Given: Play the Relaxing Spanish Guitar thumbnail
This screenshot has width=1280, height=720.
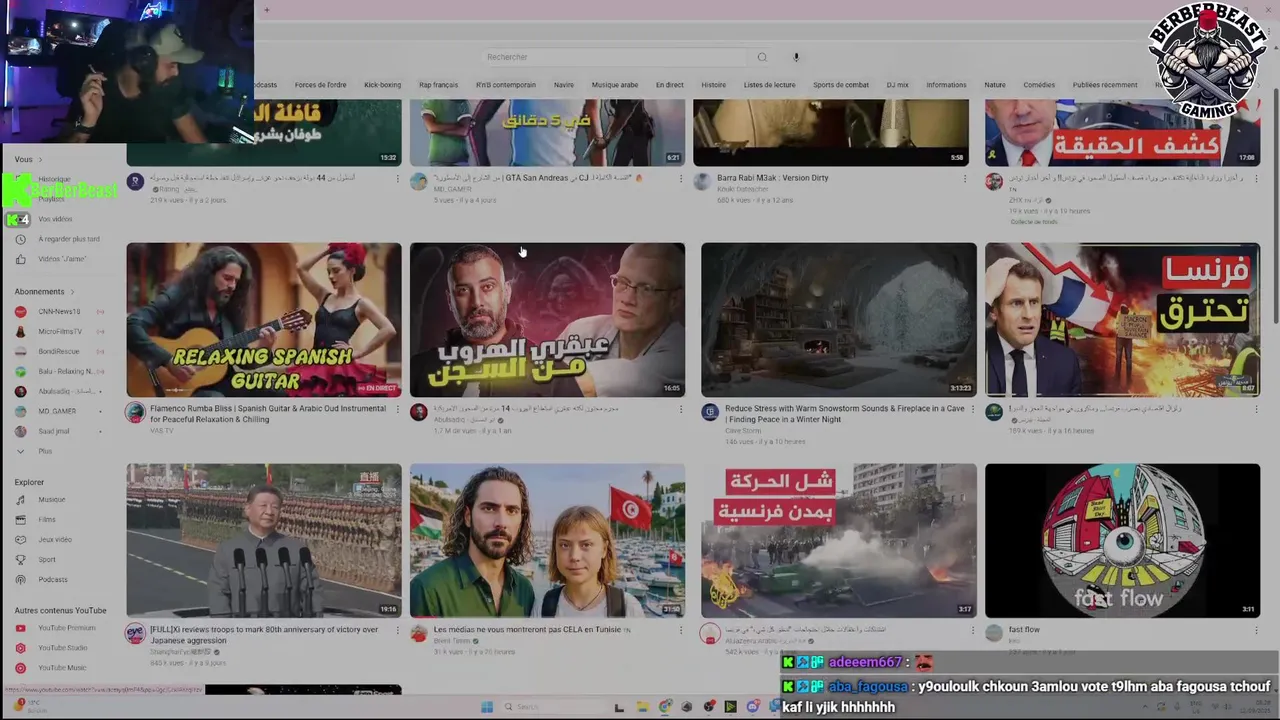Looking at the screenshot, I should pyautogui.click(x=264, y=320).
